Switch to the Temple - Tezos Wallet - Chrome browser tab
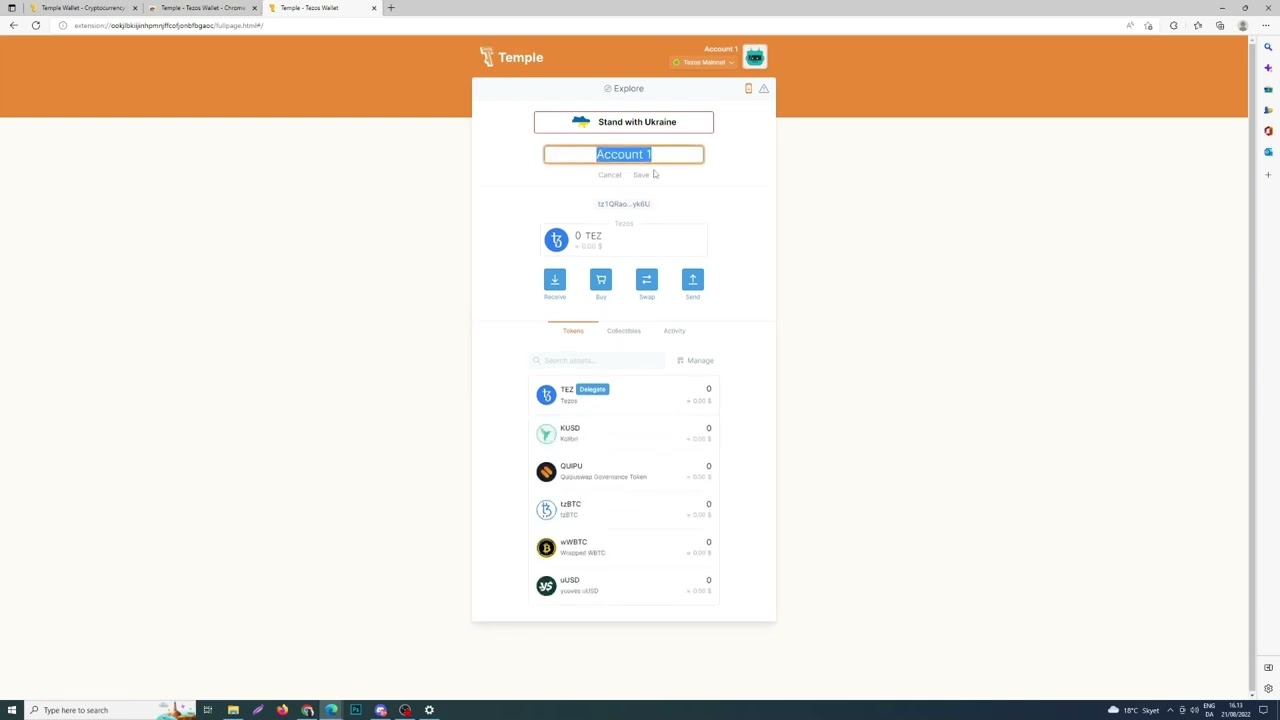Screen dimensions: 1280x720 203,8
